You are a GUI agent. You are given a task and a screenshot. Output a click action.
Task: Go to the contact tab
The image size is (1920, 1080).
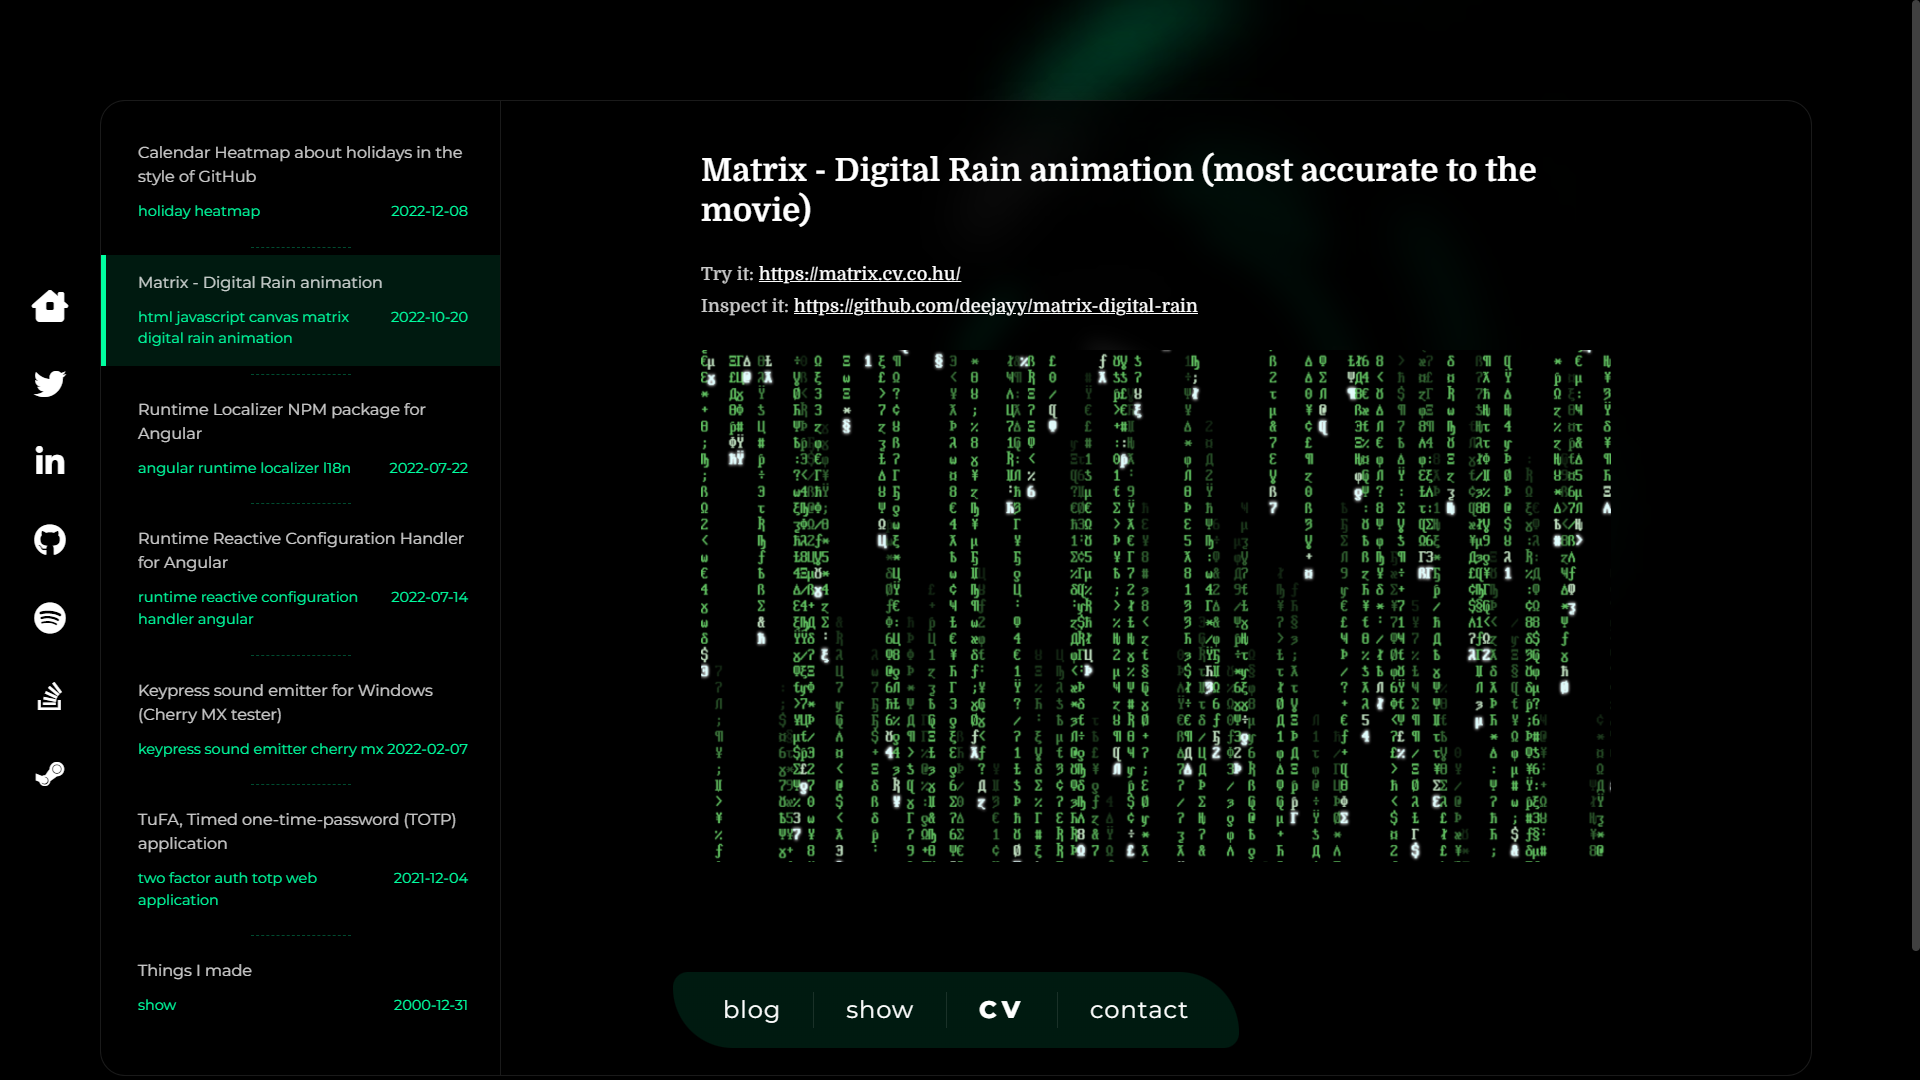[1138, 1010]
